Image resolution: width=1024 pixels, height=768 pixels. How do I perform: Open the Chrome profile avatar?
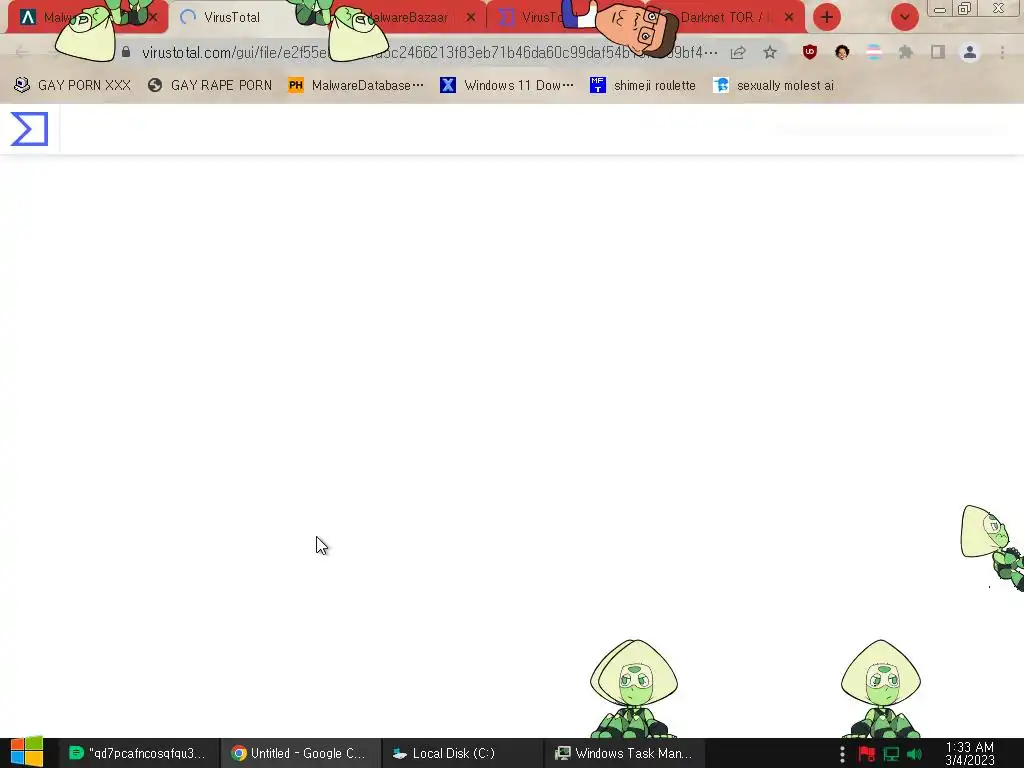pyautogui.click(x=970, y=52)
